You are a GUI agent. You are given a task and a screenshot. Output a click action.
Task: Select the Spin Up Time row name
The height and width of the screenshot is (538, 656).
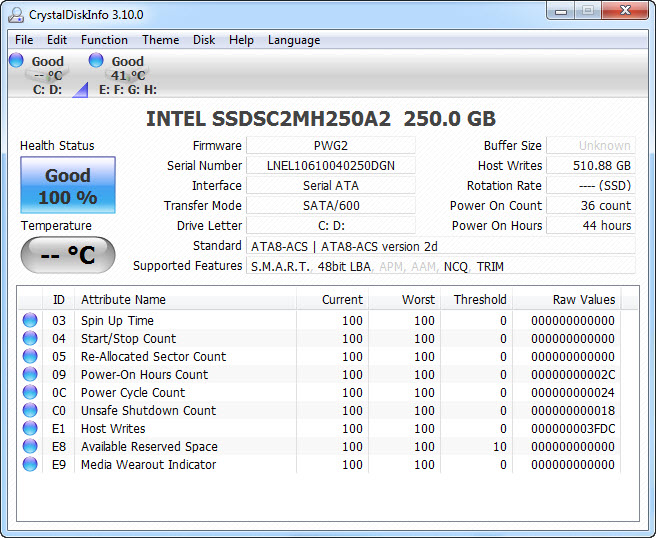[x=117, y=320]
